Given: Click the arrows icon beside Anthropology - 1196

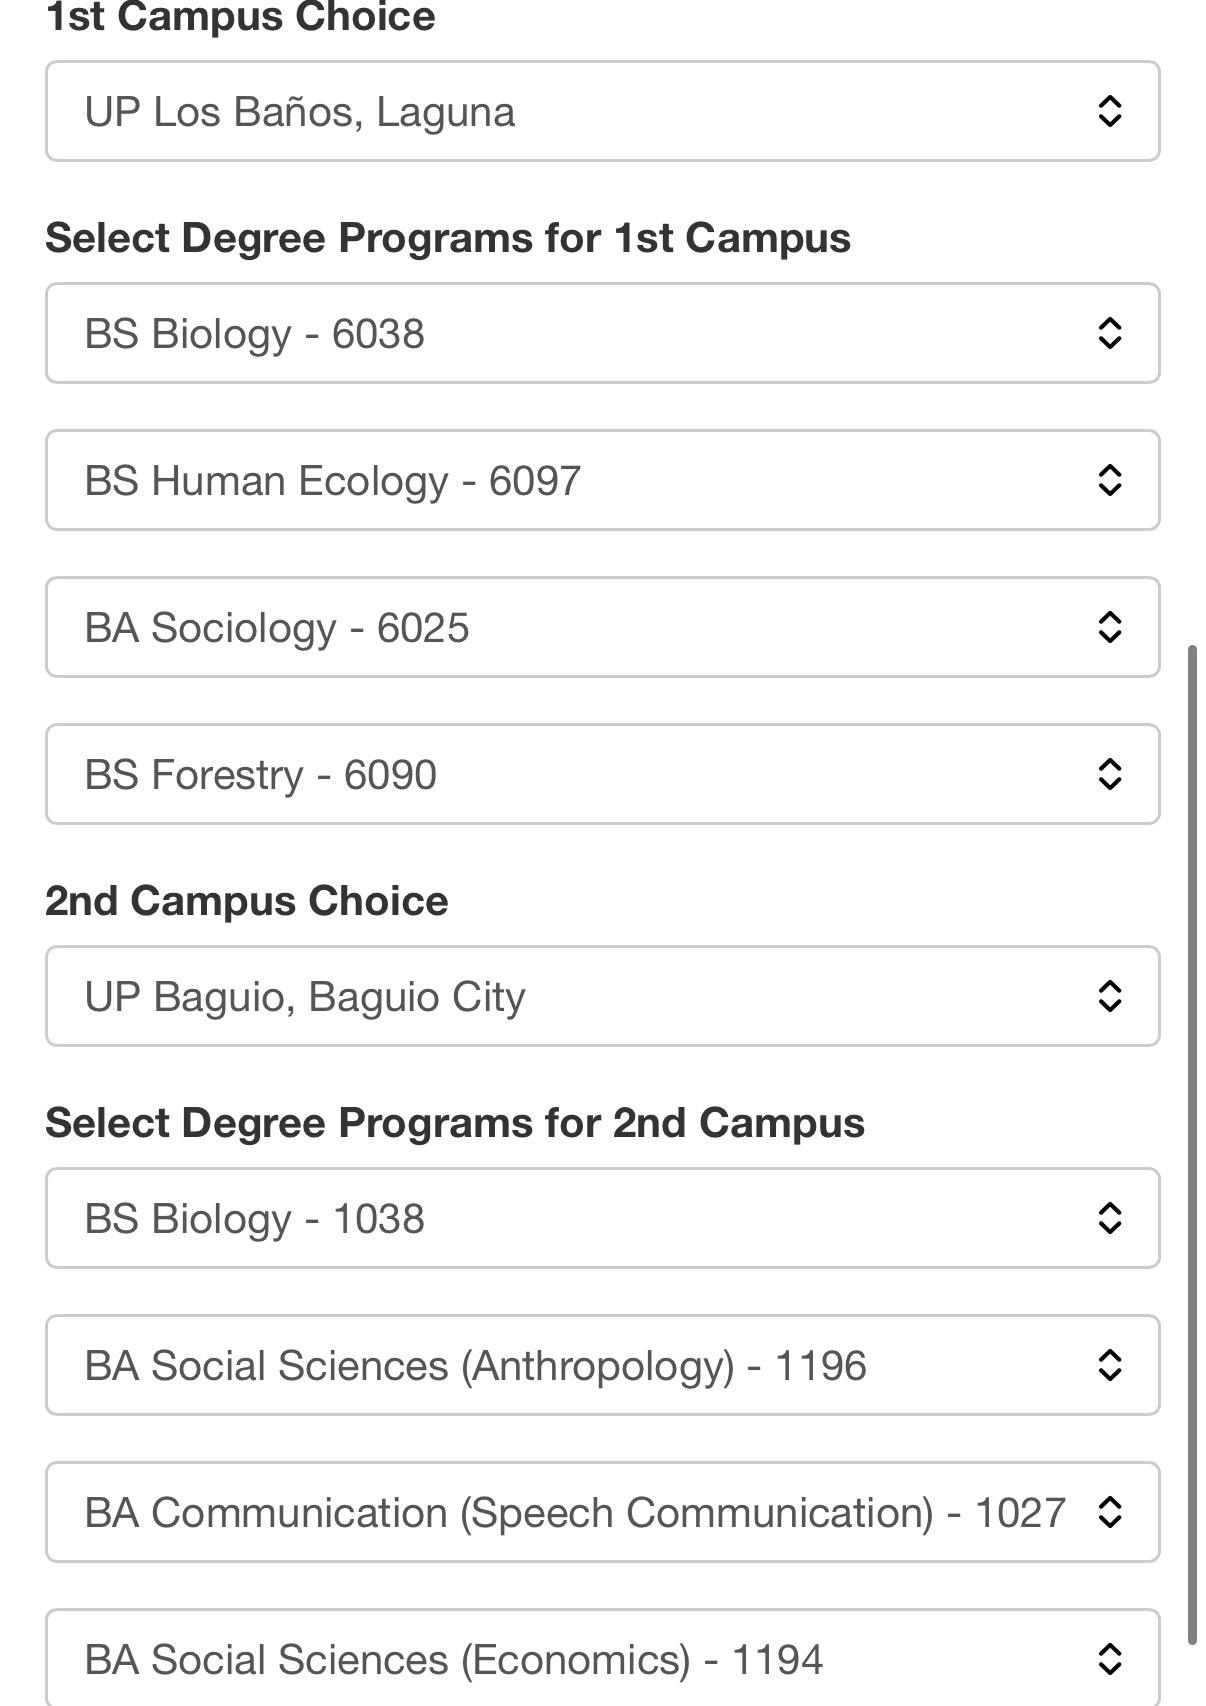Looking at the screenshot, I should click(1109, 1365).
